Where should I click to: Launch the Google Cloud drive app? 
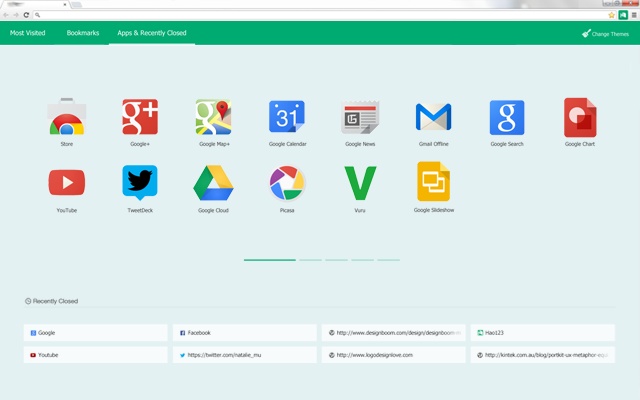tap(213, 183)
